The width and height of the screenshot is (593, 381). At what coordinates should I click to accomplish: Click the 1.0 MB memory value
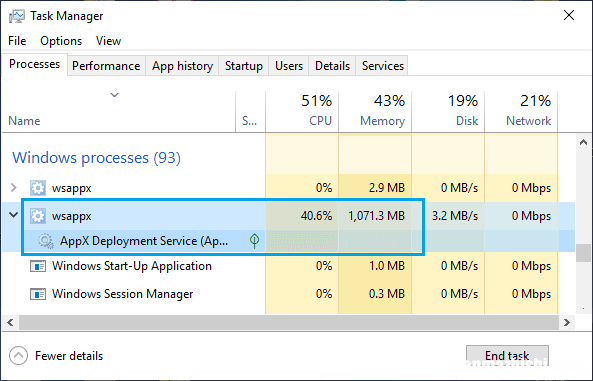pos(387,266)
